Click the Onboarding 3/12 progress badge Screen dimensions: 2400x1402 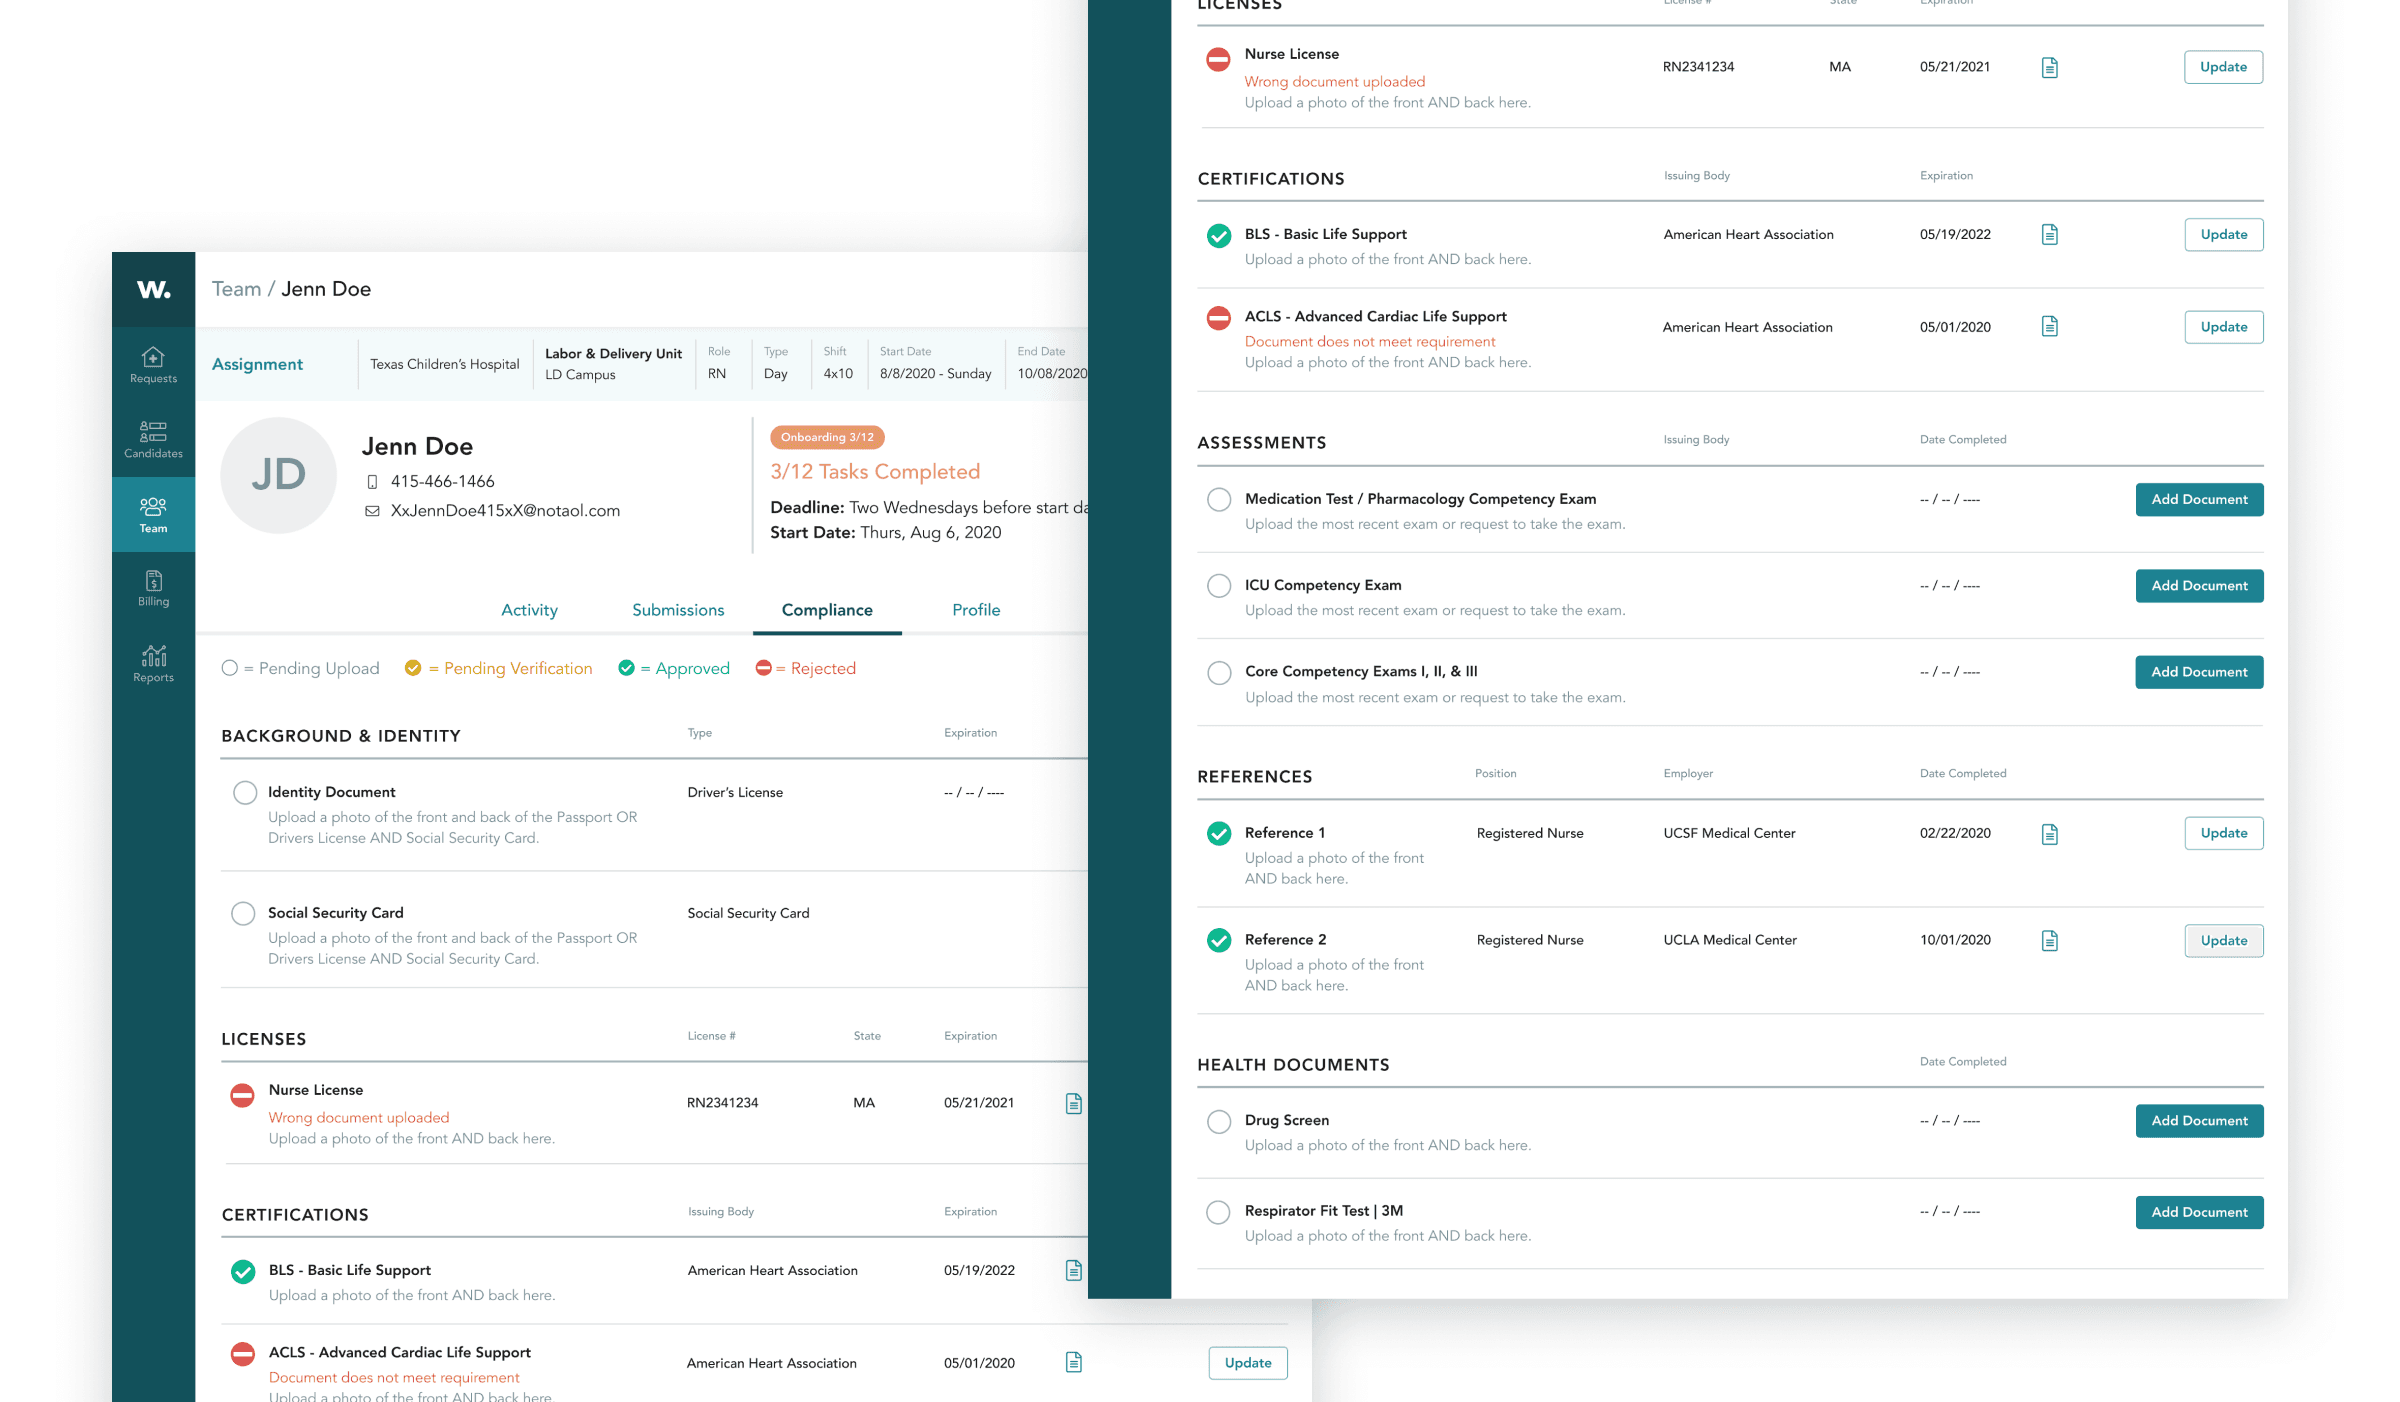pos(827,437)
